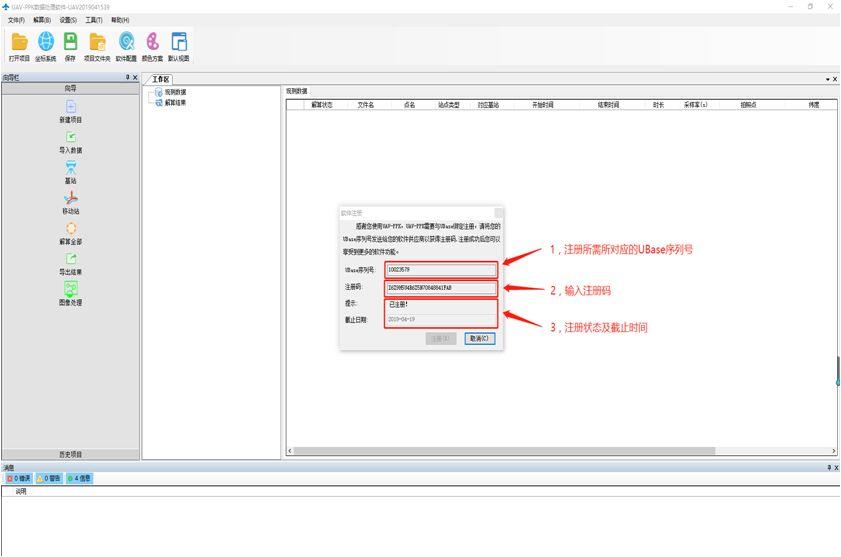Image resolution: width=841 pixels, height=557 pixels.
Task: Open the 文件(F) menu
Action: (16, 19)
